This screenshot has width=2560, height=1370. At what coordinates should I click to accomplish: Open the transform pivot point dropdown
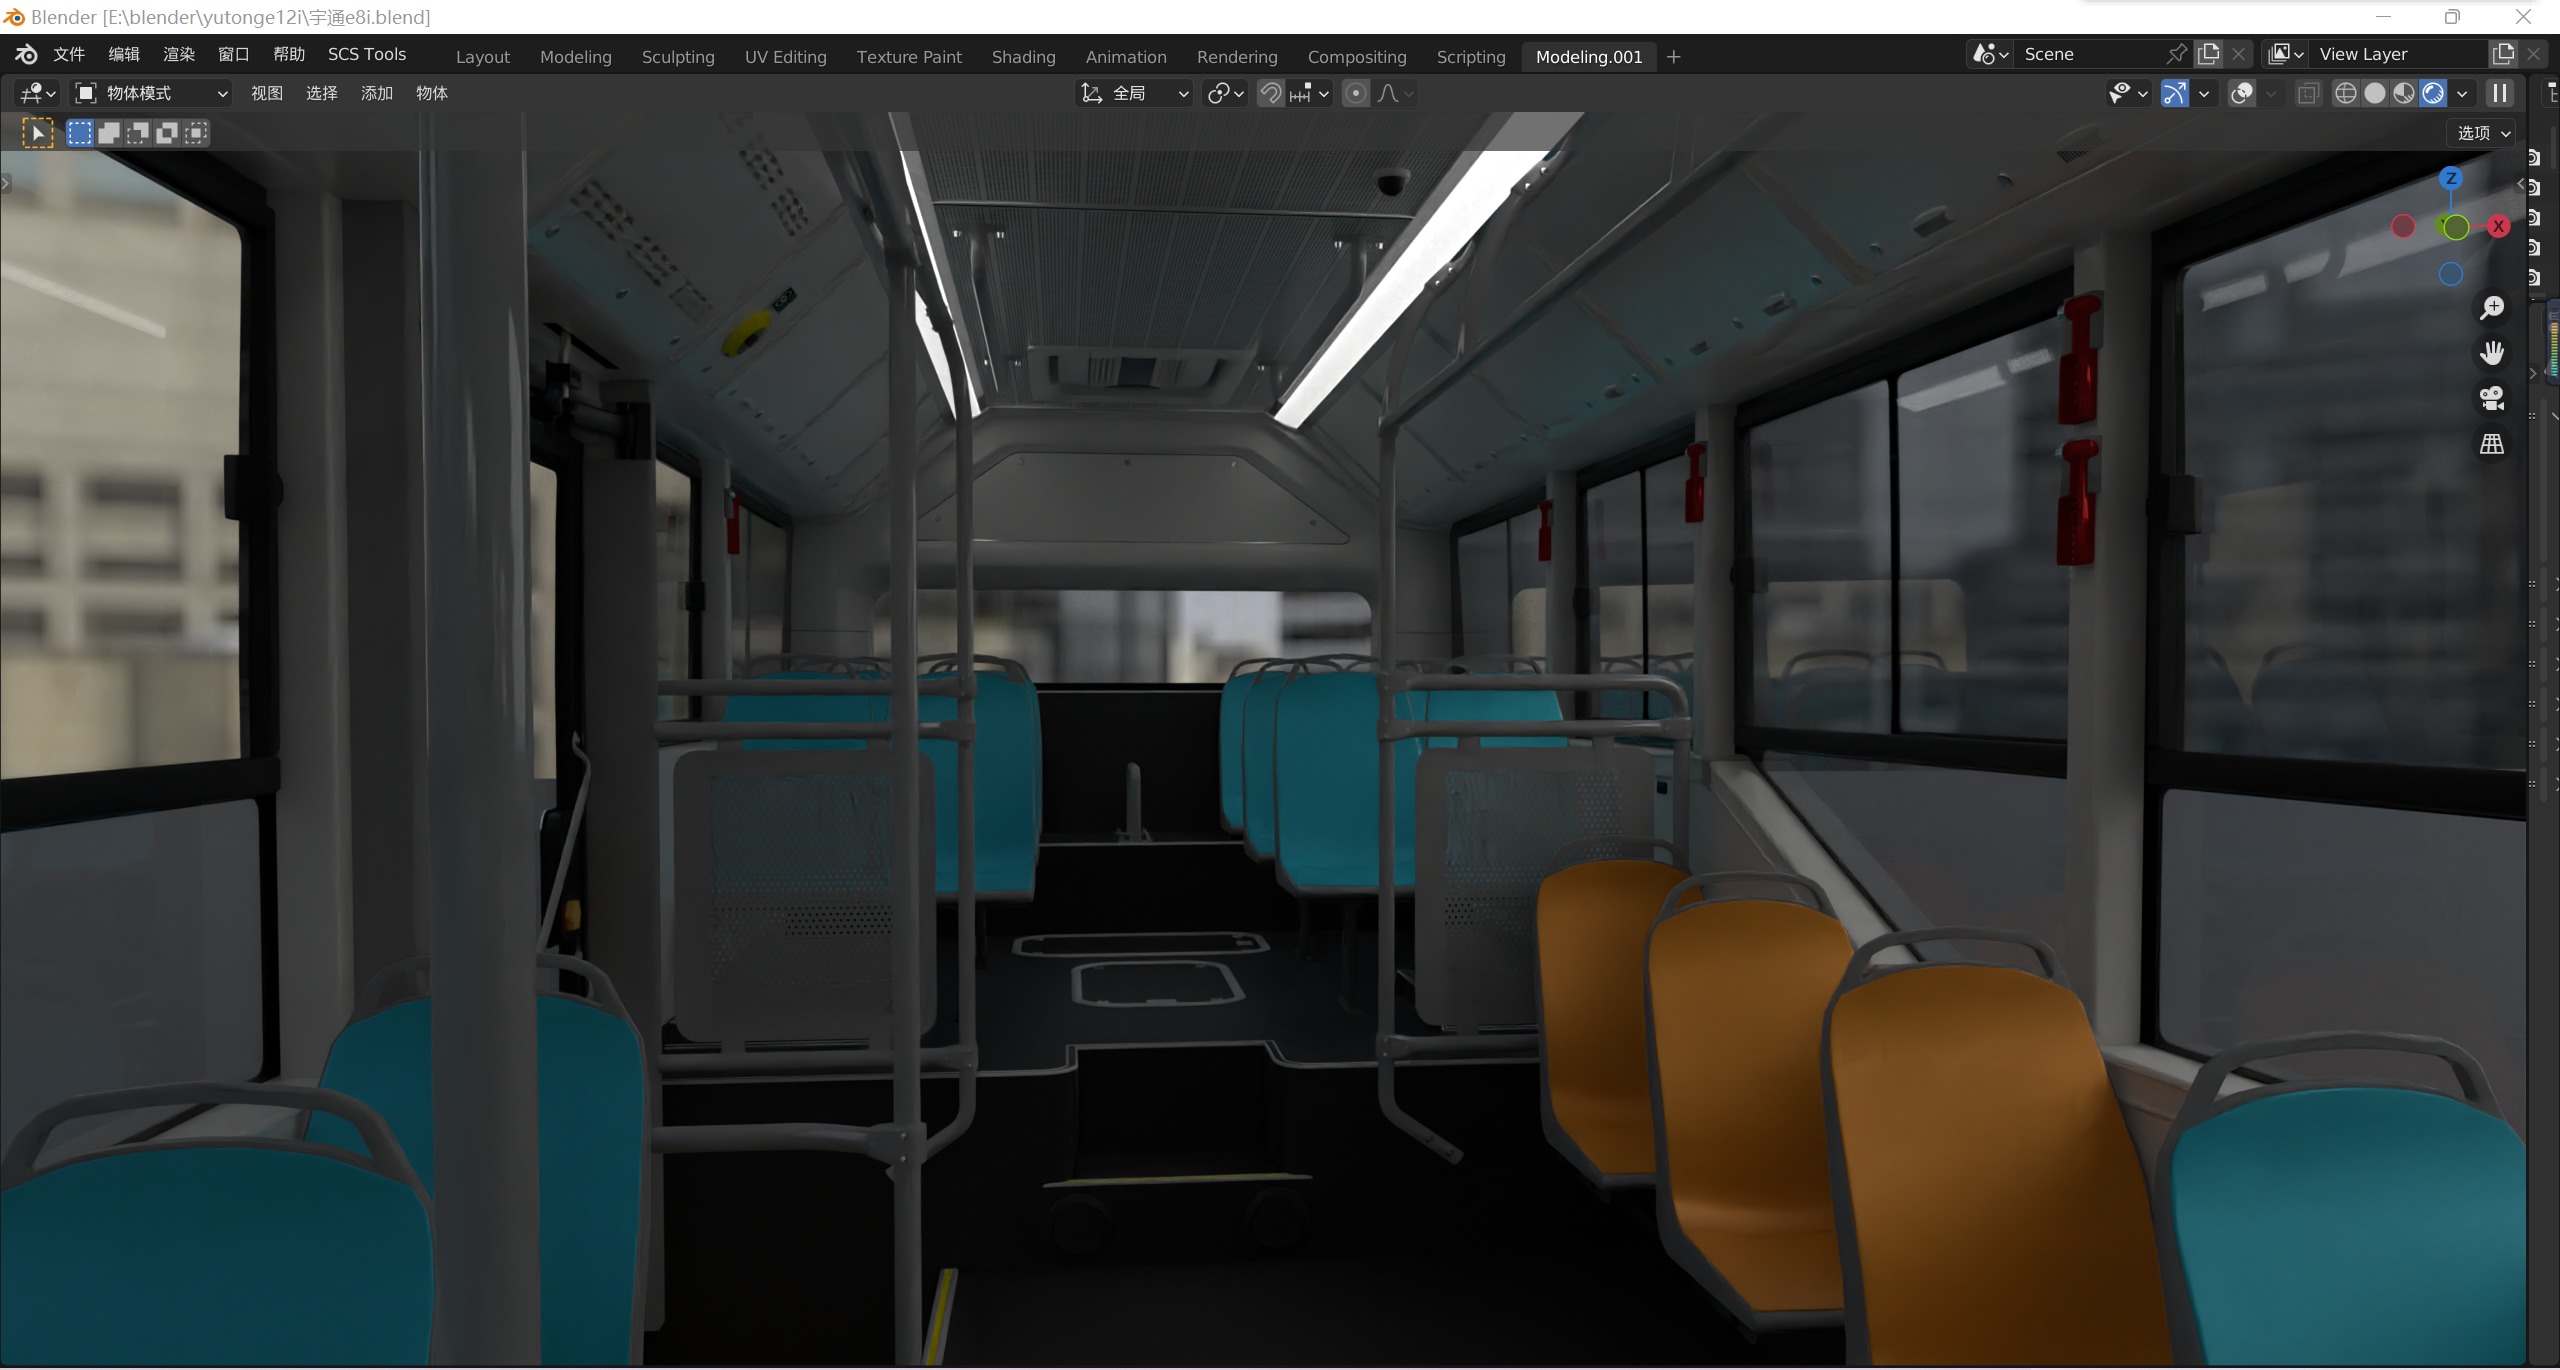(1225, 93)
